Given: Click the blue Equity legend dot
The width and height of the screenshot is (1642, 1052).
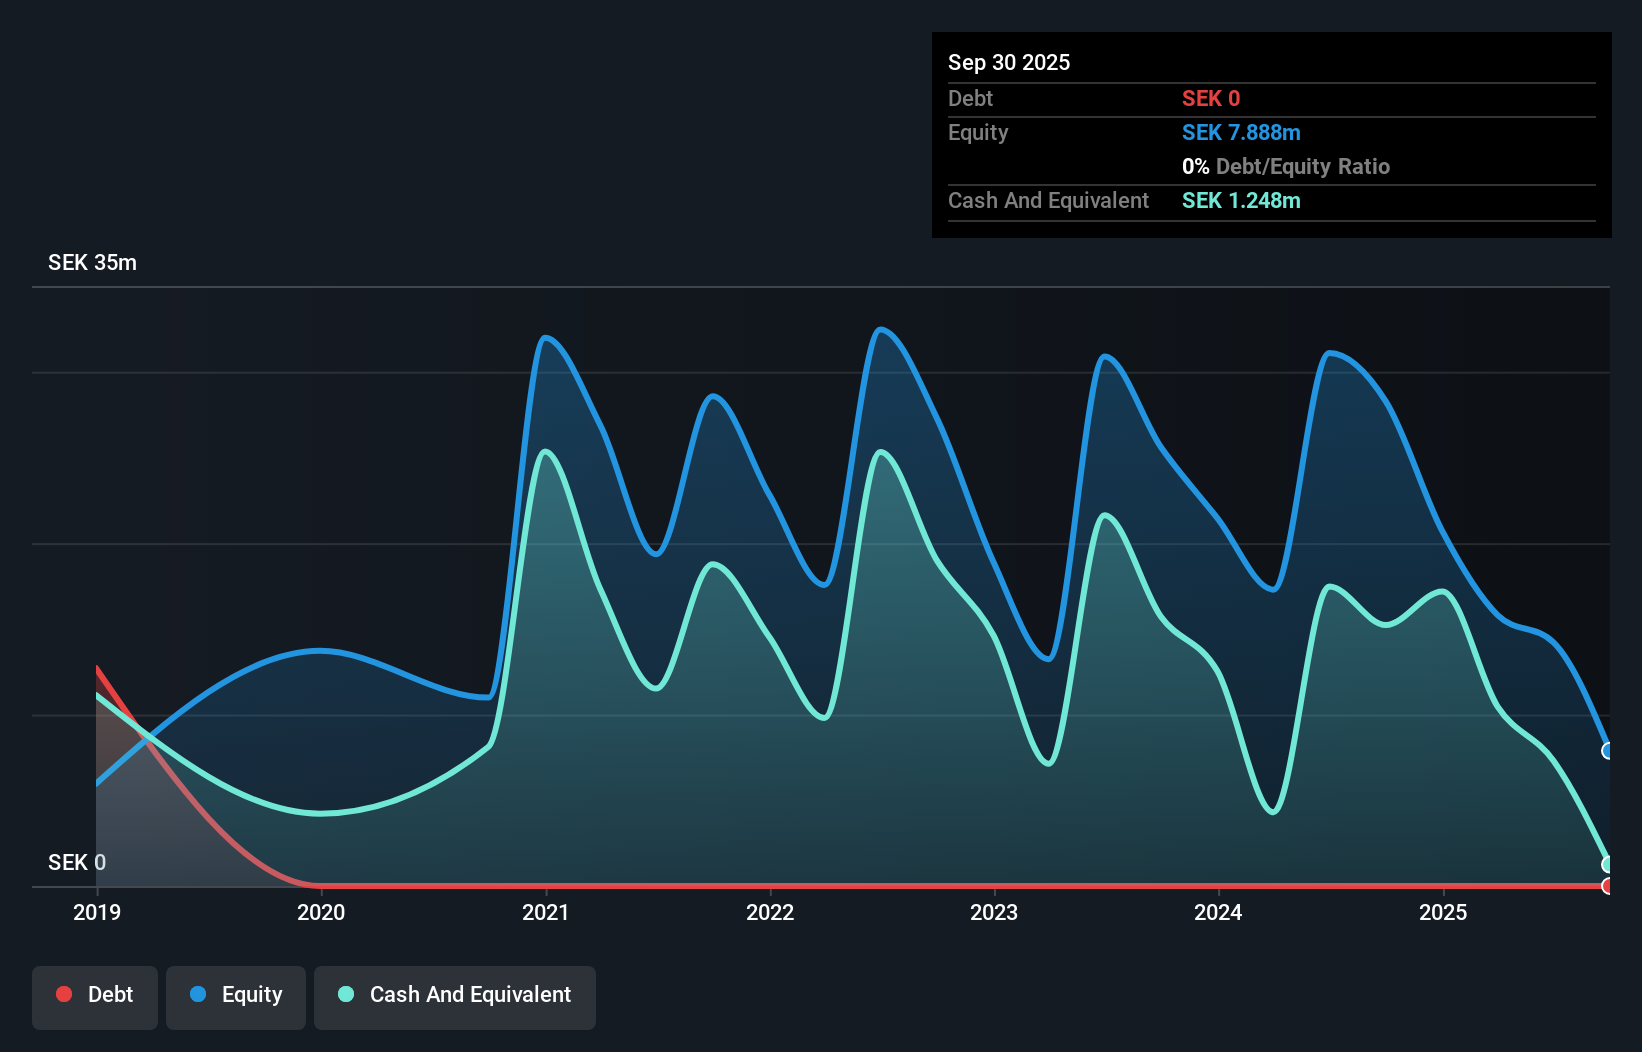Looking at the screenshot, I should pos(198,995).
